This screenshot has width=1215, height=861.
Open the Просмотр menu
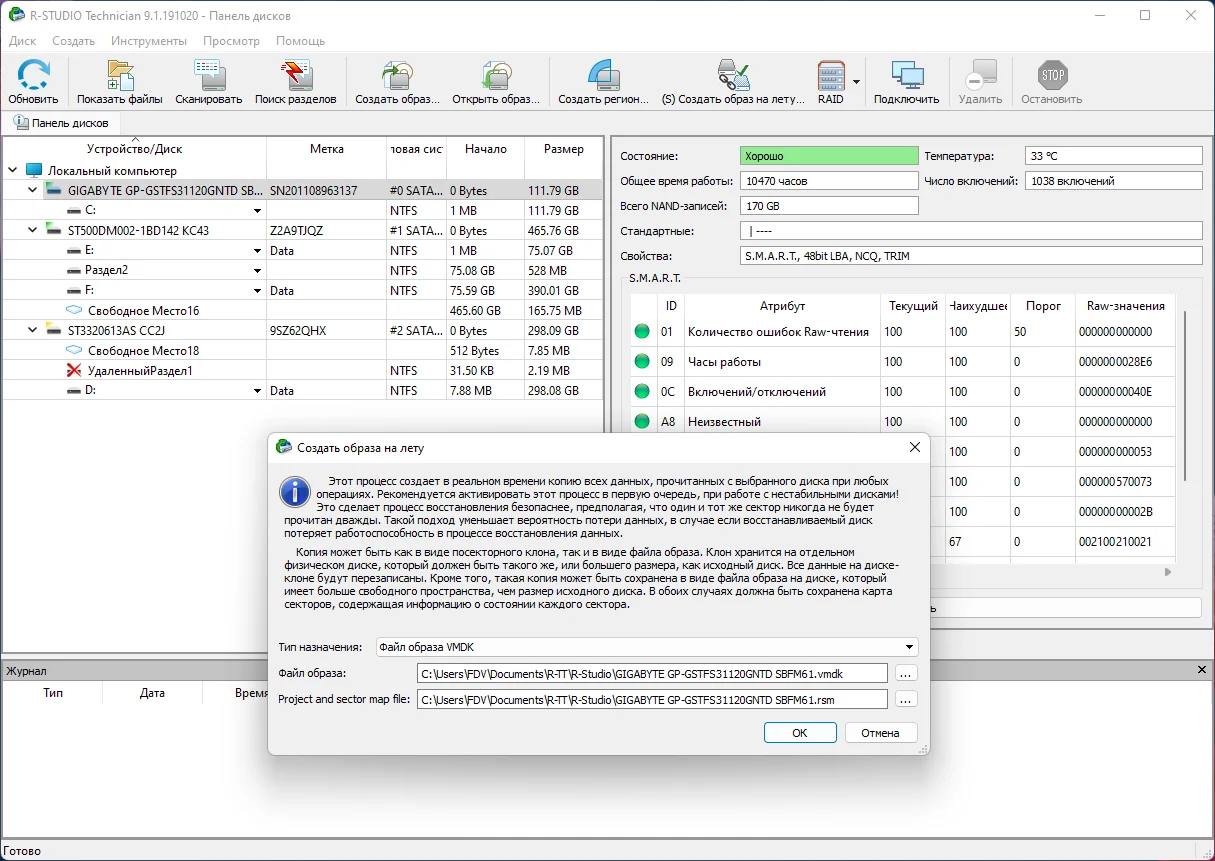pyautogui.click(x=231, y=41)
